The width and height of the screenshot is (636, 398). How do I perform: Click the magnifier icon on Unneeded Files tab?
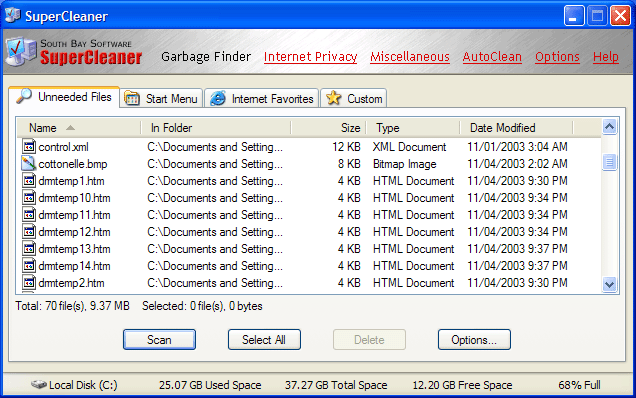pyautogui.click(x=24, y=96)
